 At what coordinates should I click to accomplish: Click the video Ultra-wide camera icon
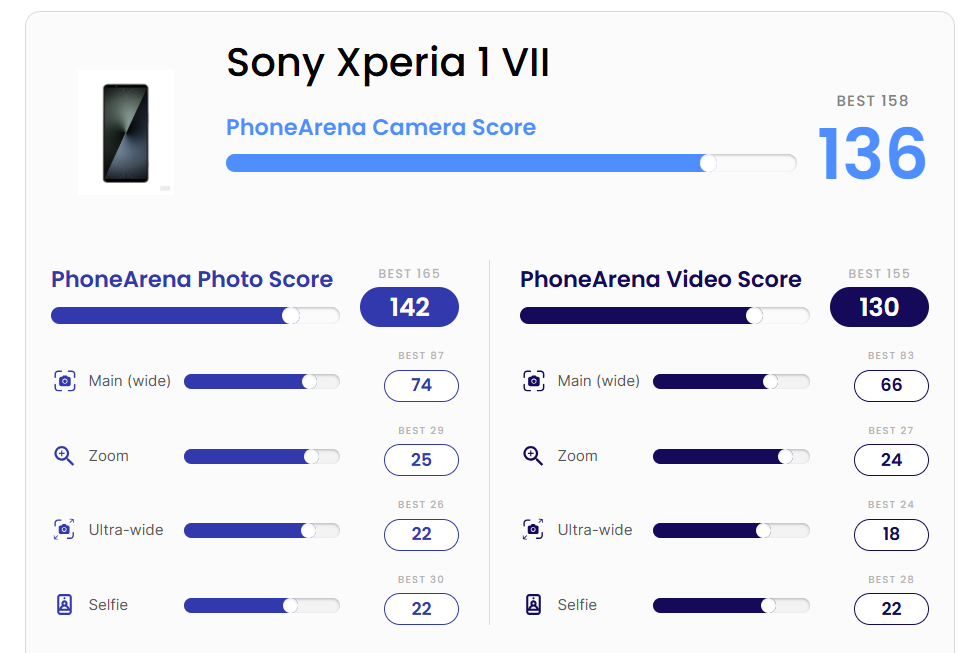tap(533, 529)
